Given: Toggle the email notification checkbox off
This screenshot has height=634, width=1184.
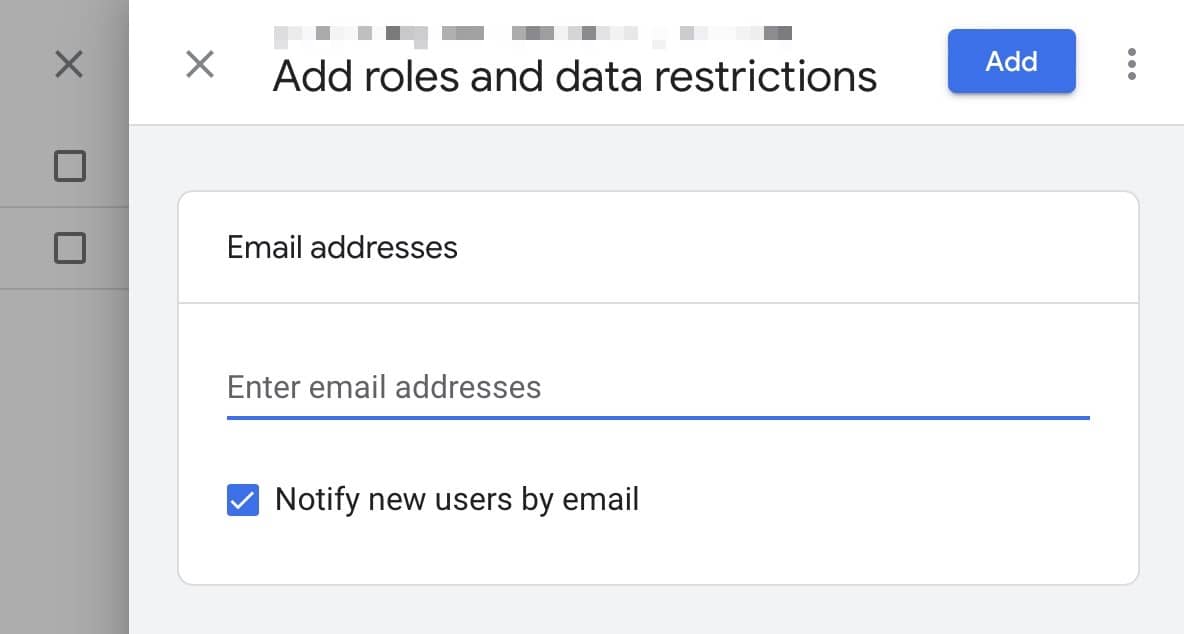Looking at the screenshot, I should tap(241, 499).
